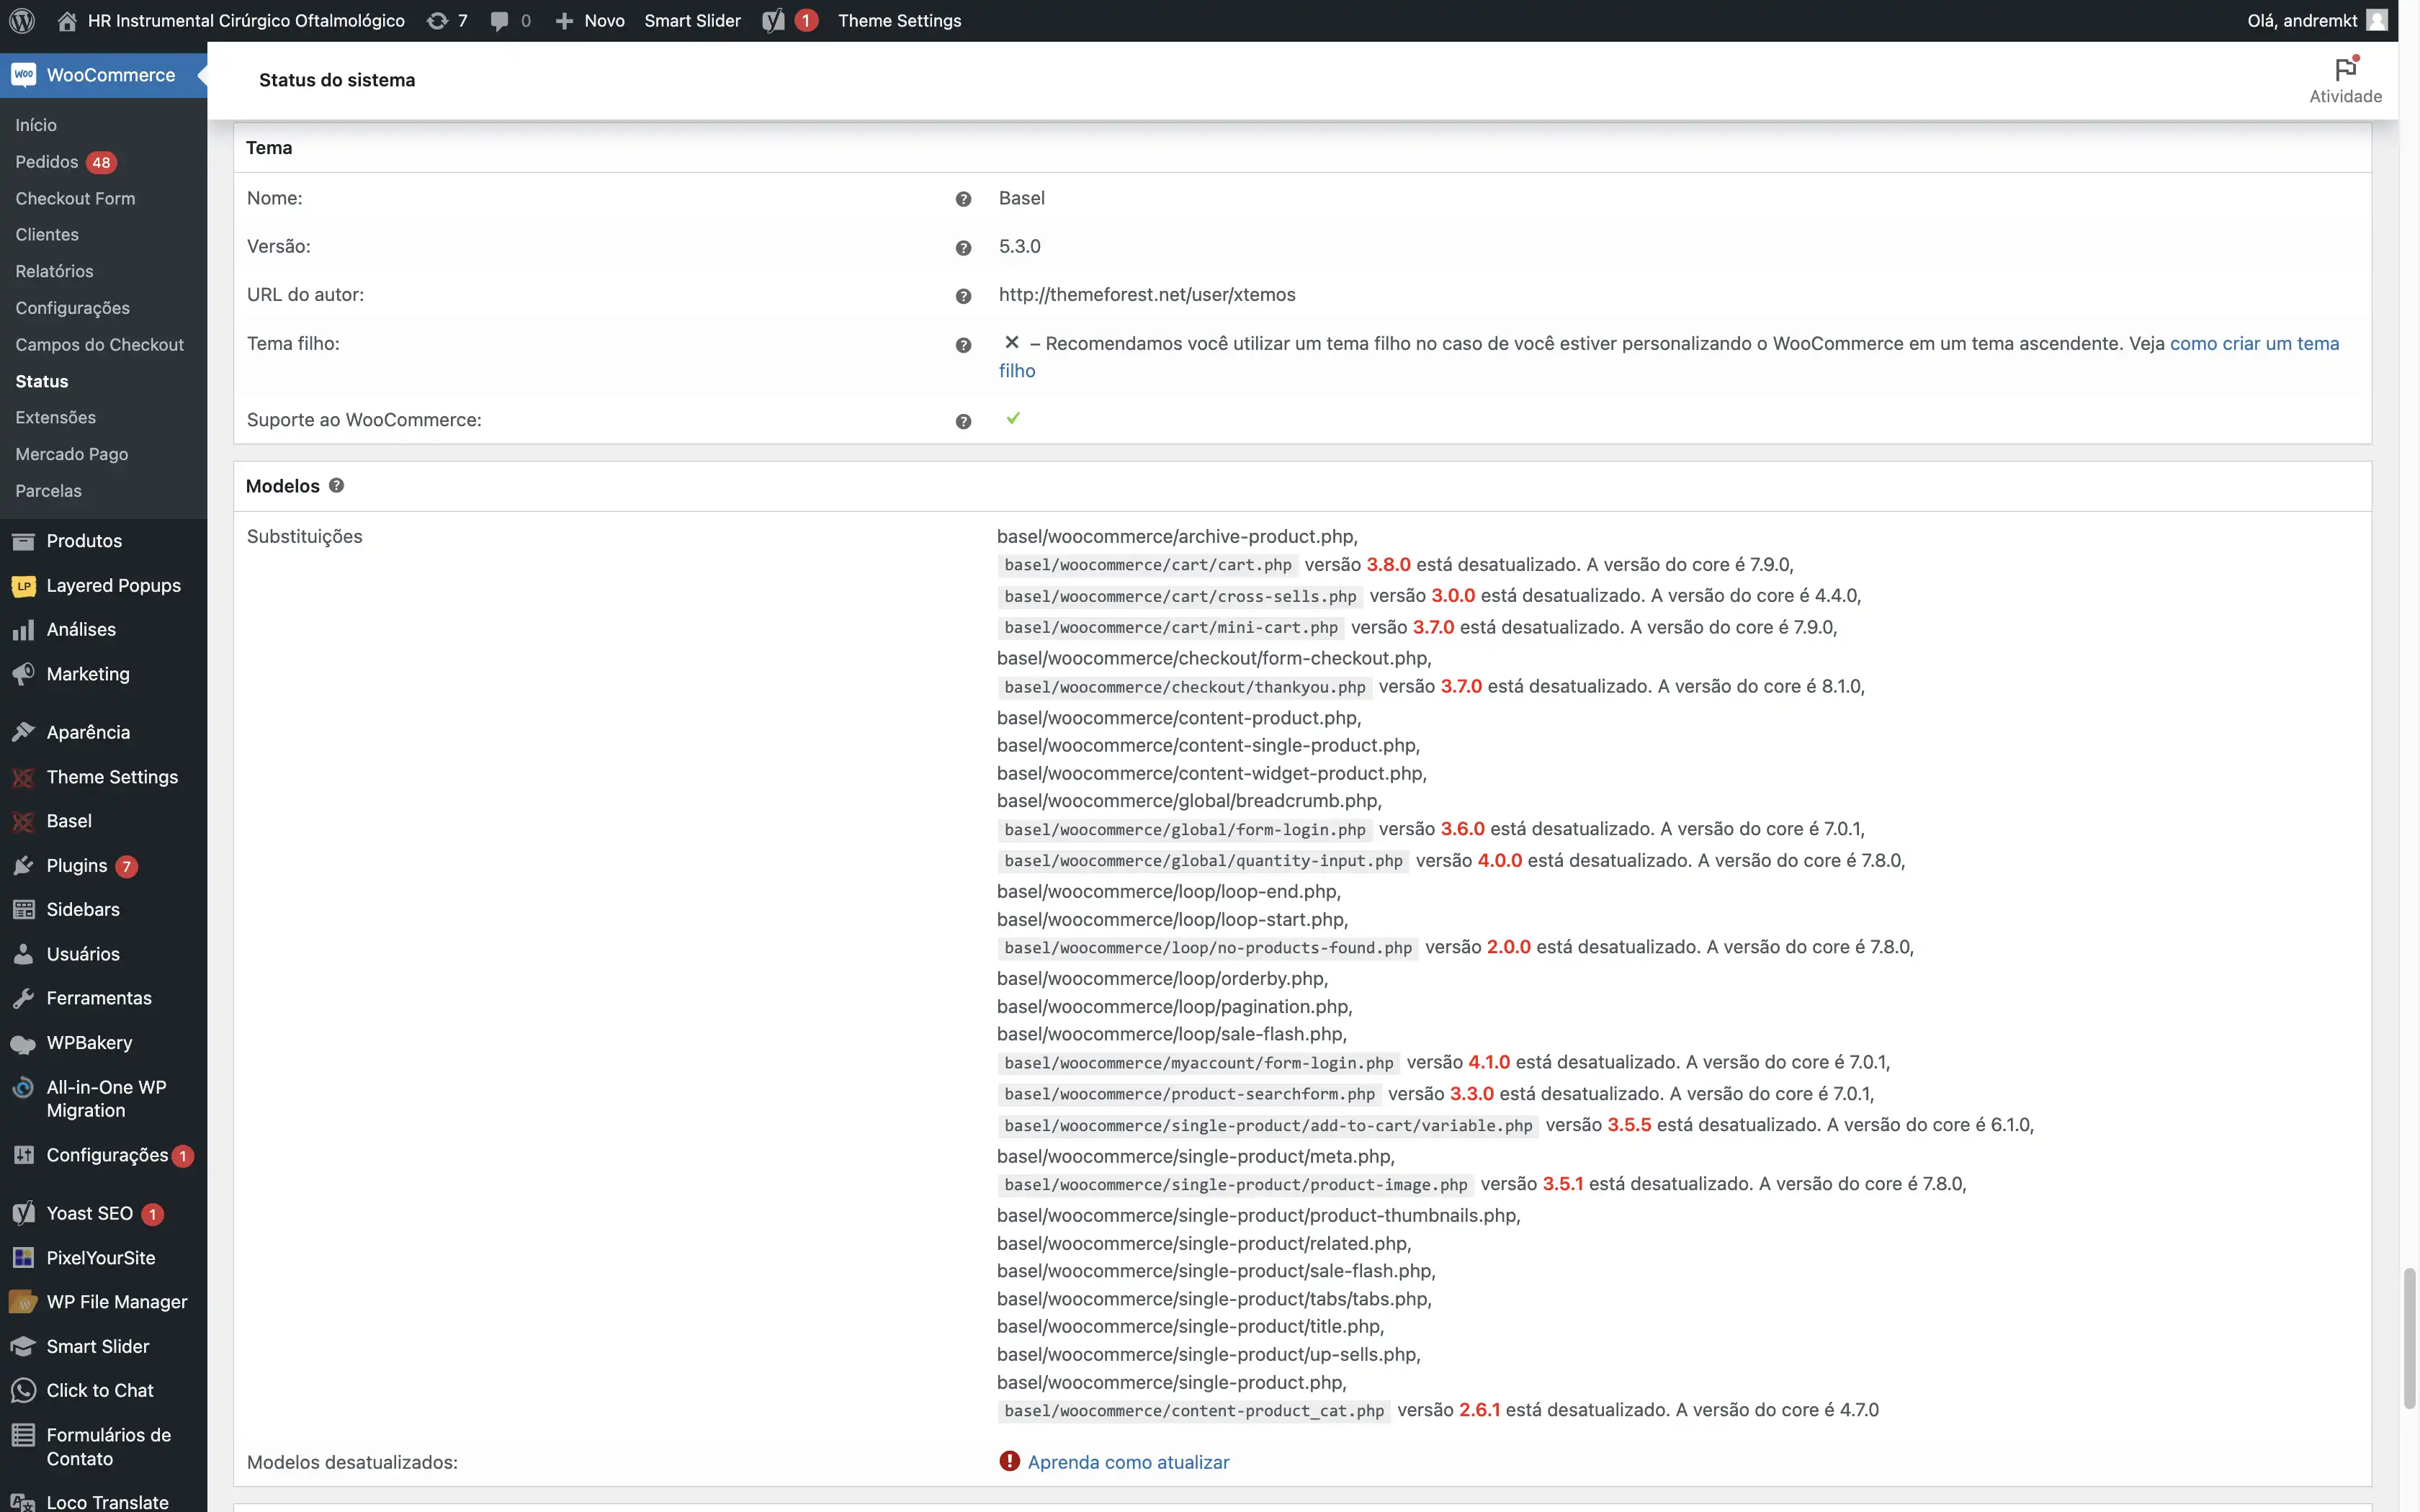Open Sidebars menu item
Image resolution: width=2420 pixels, height=1512 pixels.
83,909
